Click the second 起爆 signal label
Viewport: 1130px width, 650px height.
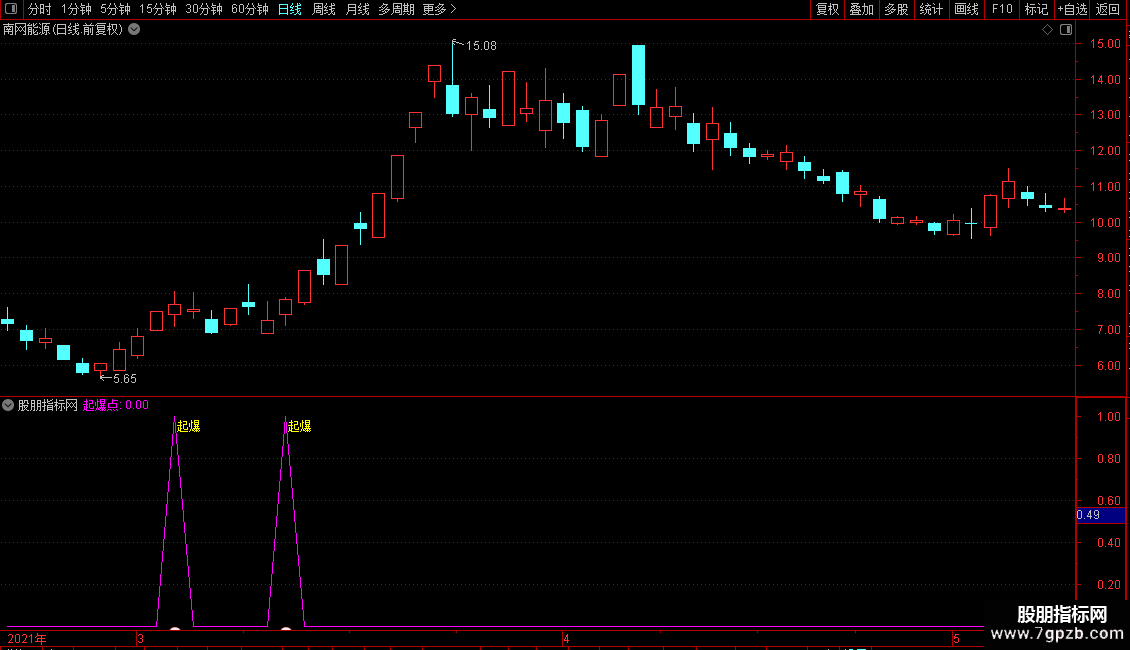[x=300, y=426]
